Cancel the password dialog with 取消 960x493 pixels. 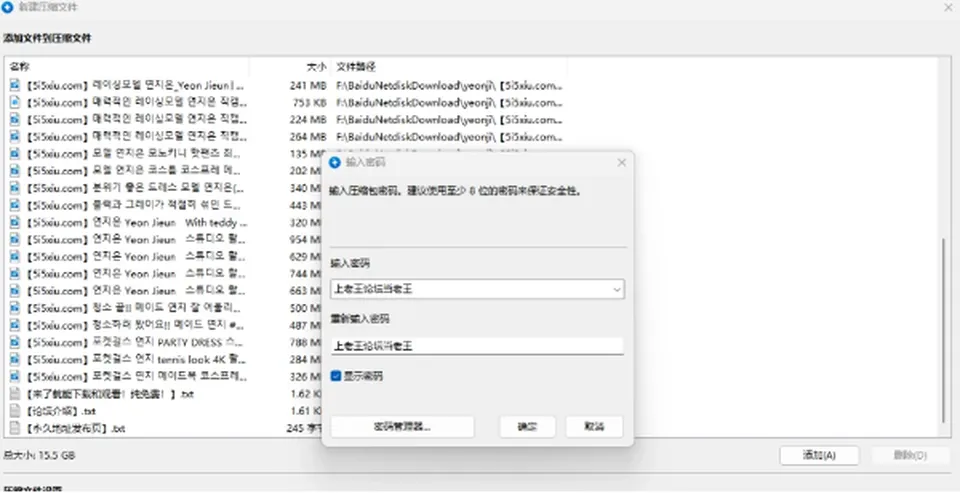(594, 427)
